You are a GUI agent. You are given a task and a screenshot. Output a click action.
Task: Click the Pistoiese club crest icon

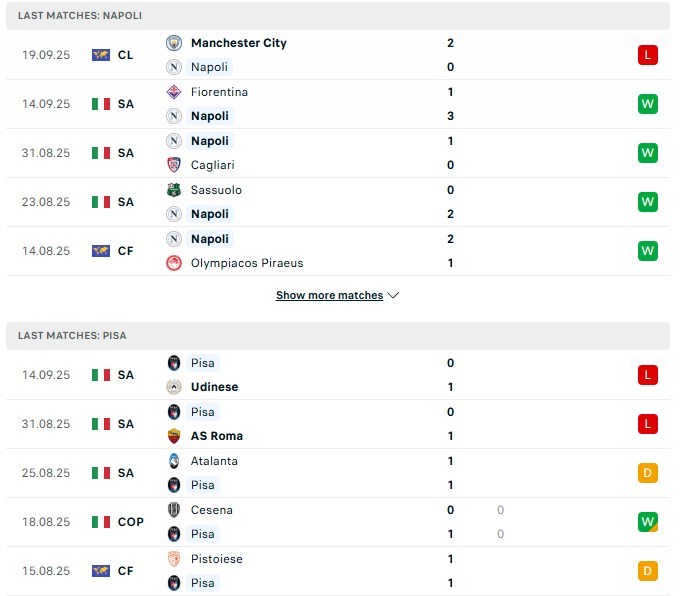(x=174, y=559)
